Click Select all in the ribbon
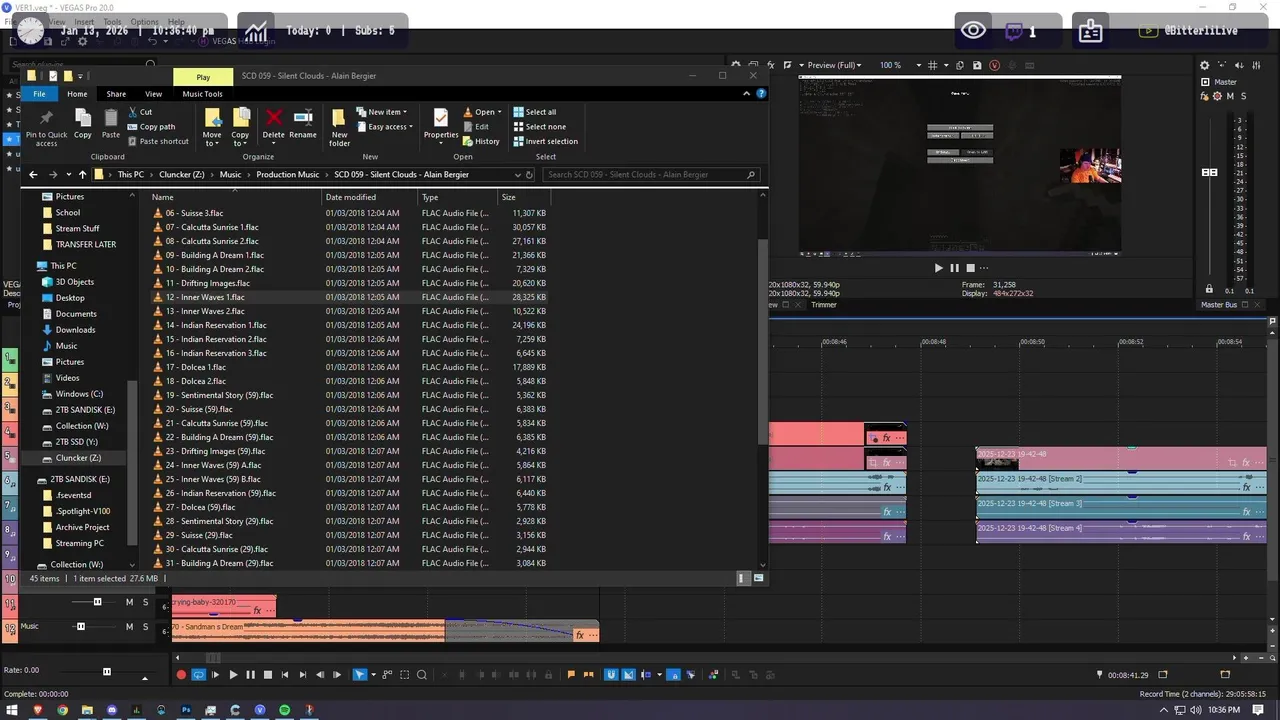This screenshot has height=720, width=1280. coord(534,112)
